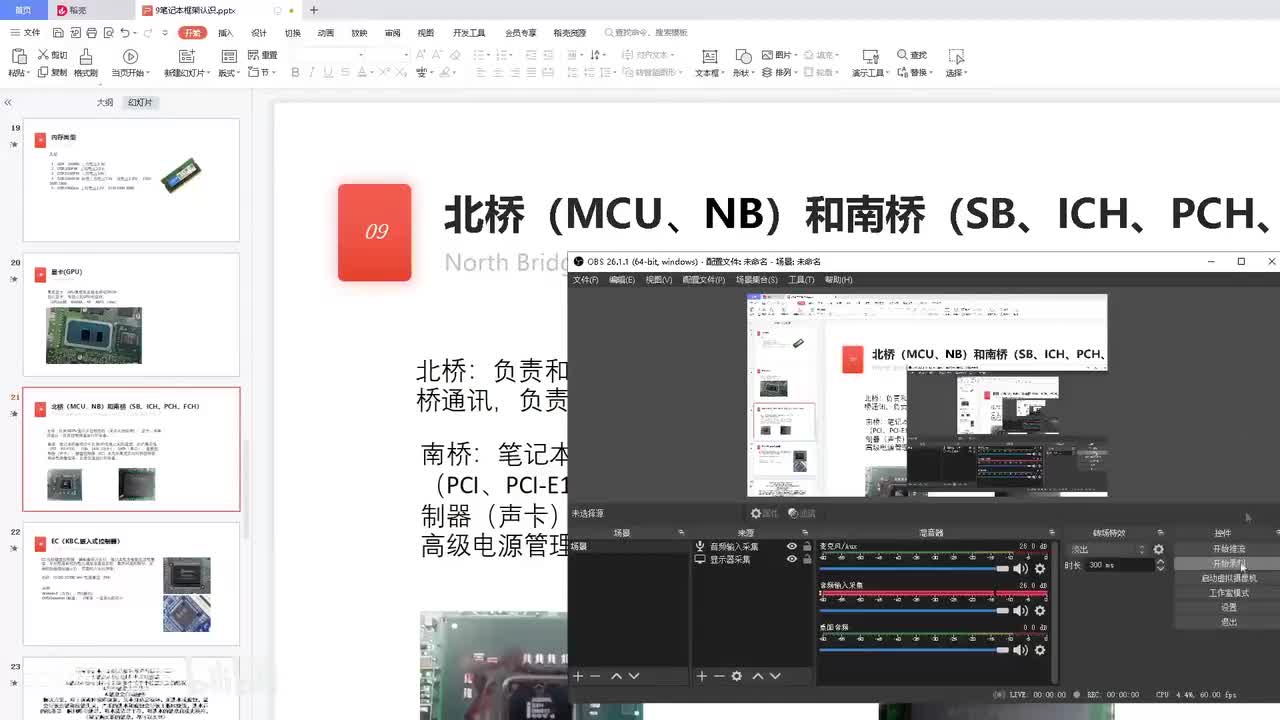1280x720 pixels.
Task: Click the OBS transition duration 300 ms field
Action: [1119, 565]
